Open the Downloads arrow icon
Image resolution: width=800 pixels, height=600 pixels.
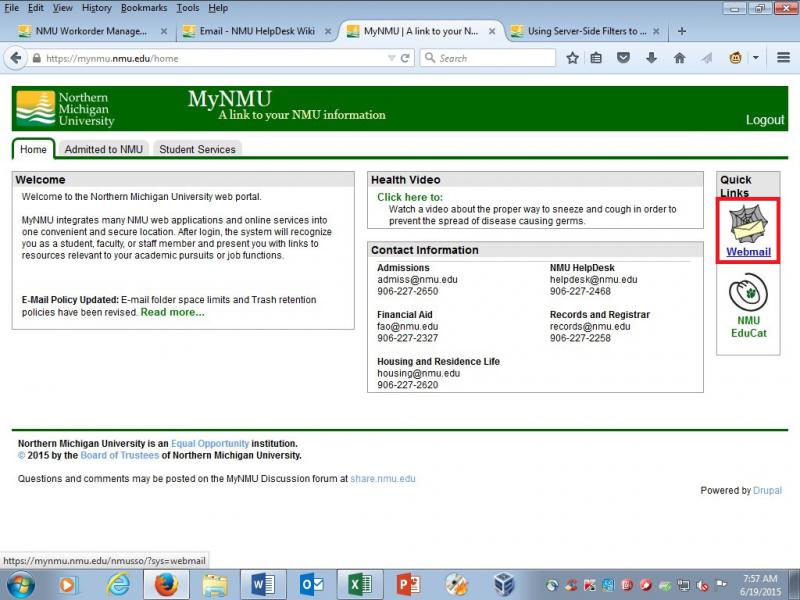(x=652, y=58)
